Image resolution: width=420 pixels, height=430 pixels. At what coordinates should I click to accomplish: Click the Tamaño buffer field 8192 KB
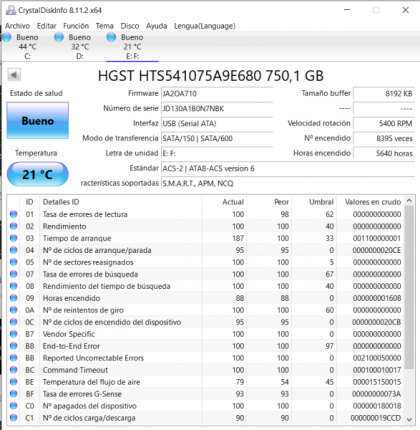[x=384, y=93]
